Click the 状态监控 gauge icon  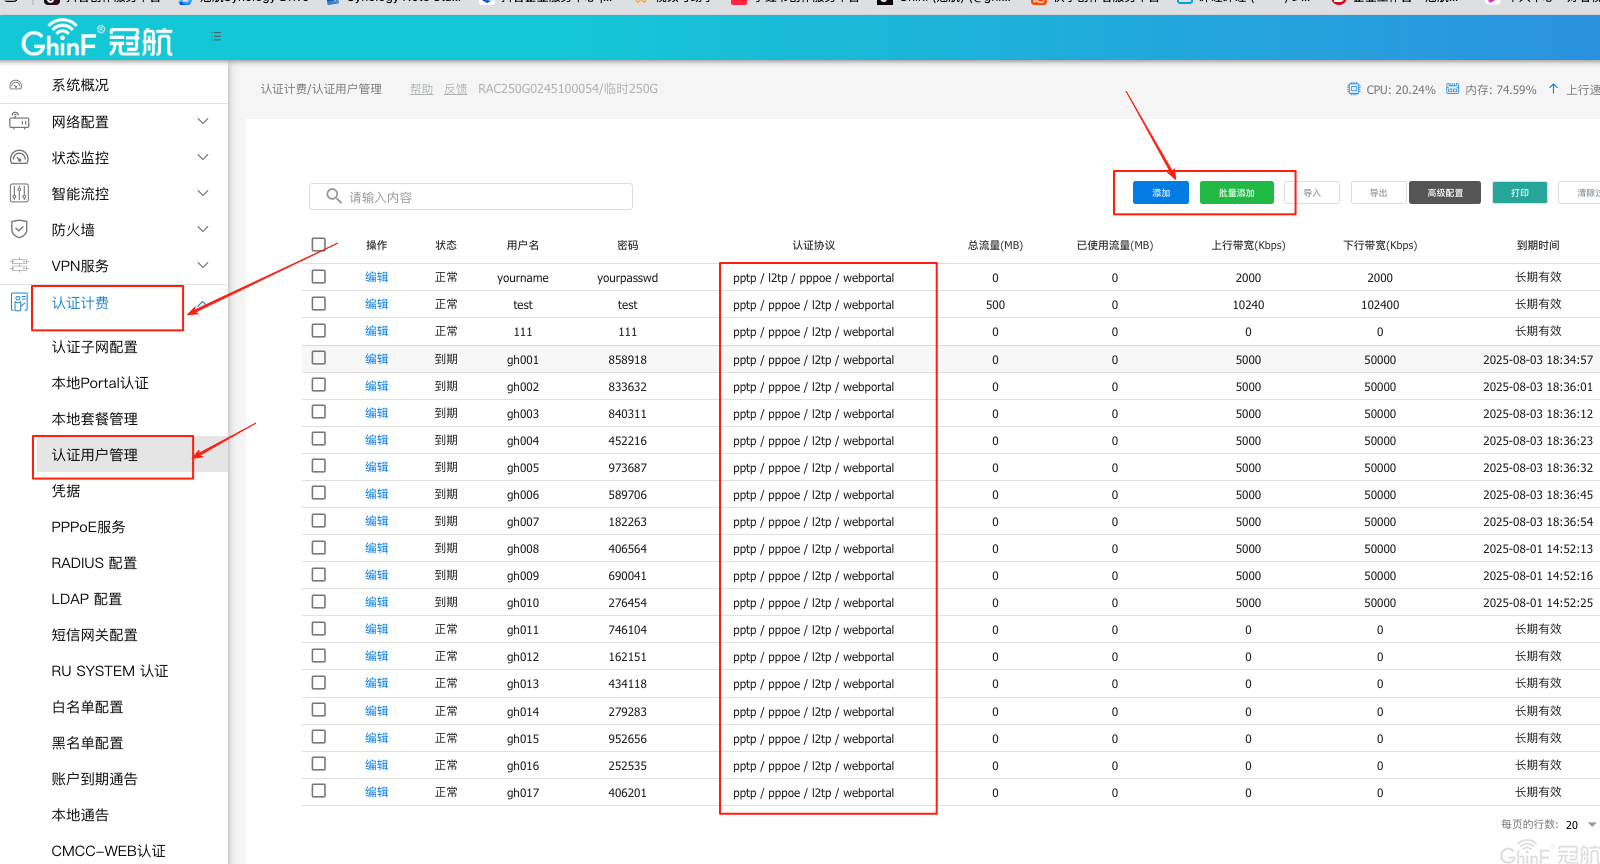click(19, 157)
